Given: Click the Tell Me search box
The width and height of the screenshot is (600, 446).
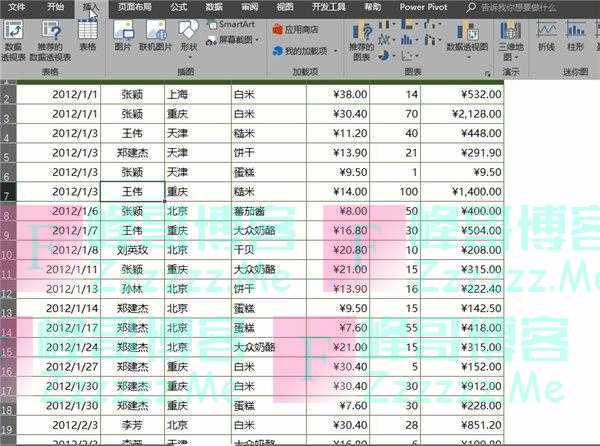Looking at the screenshot, I should pyautogui.click(x=530, y=6).
